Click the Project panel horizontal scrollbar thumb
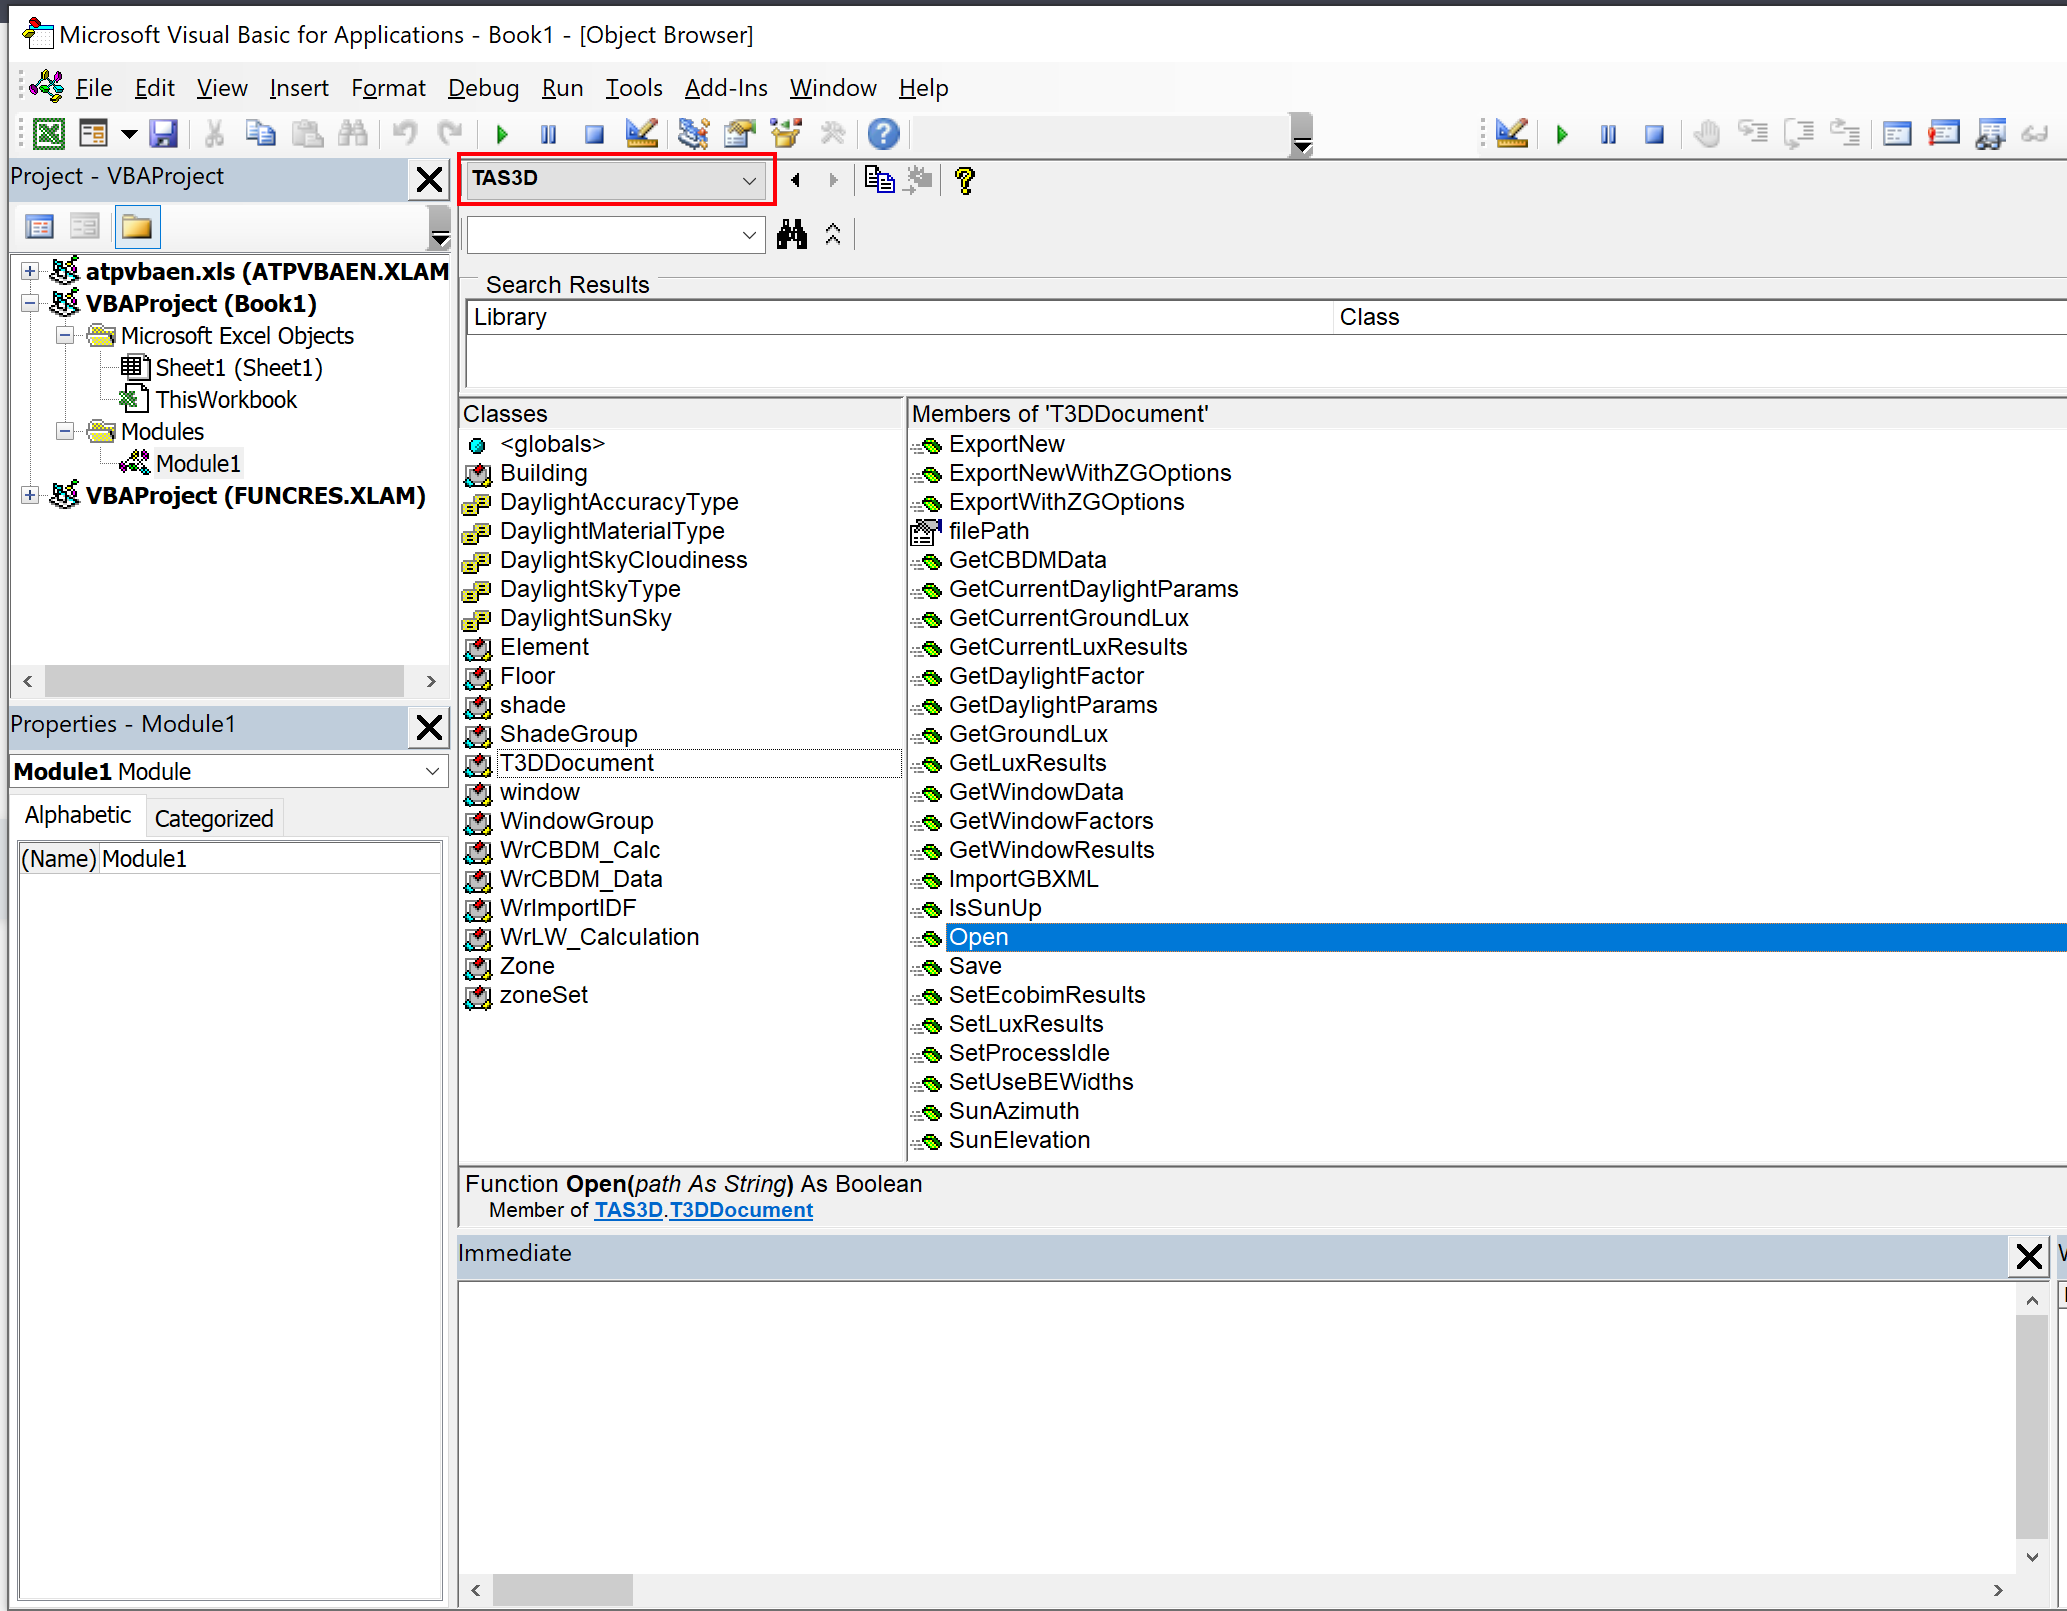 click(x=224, y=681)
